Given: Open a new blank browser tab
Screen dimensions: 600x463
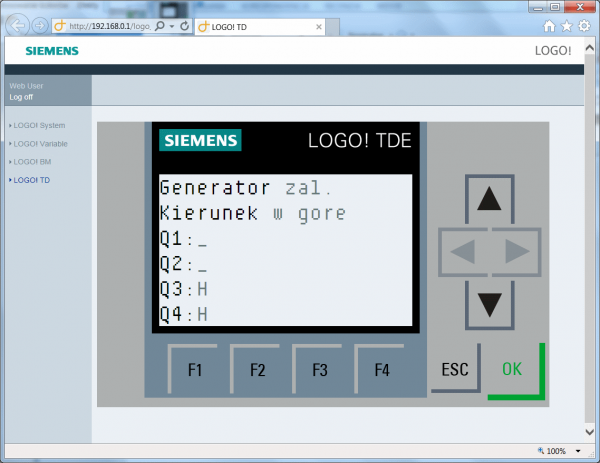Looking at the screenshot, I should [332, 27].
